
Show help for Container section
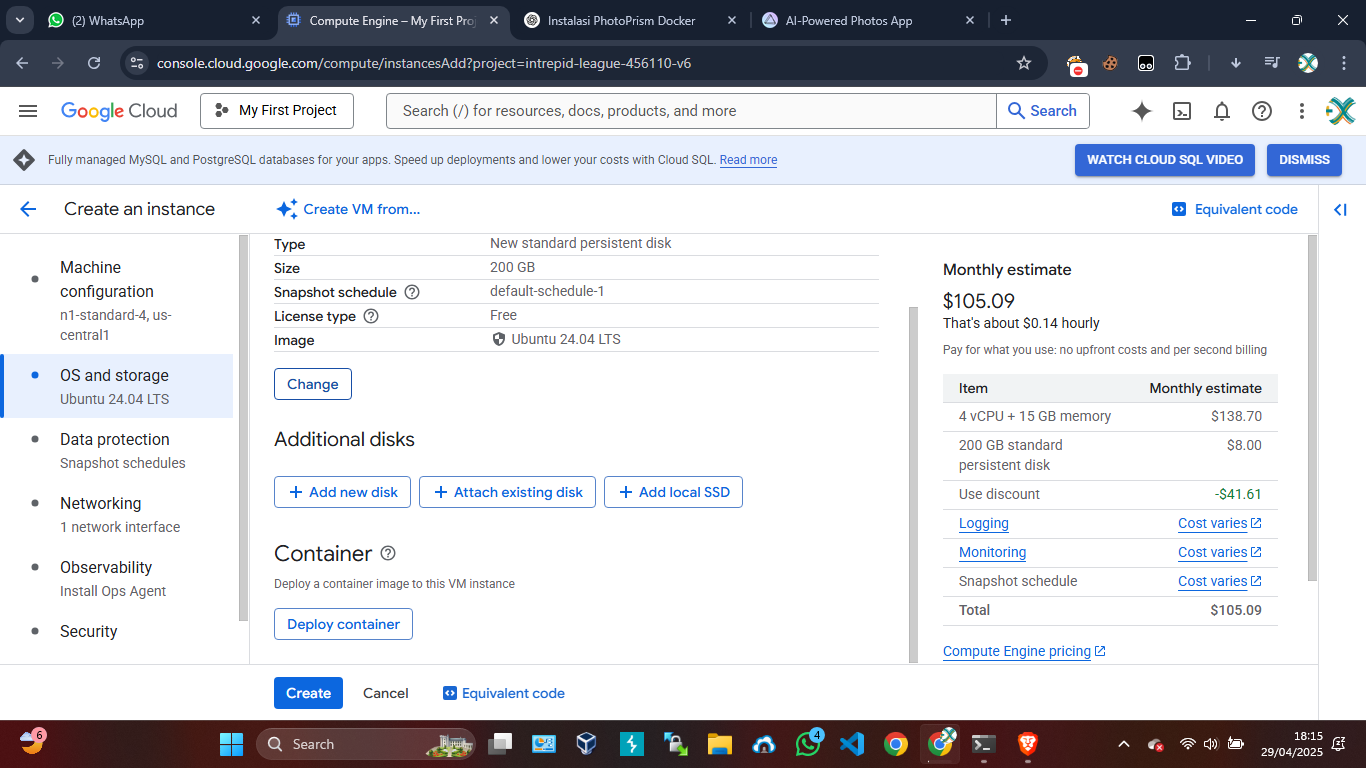coord(388,553)
